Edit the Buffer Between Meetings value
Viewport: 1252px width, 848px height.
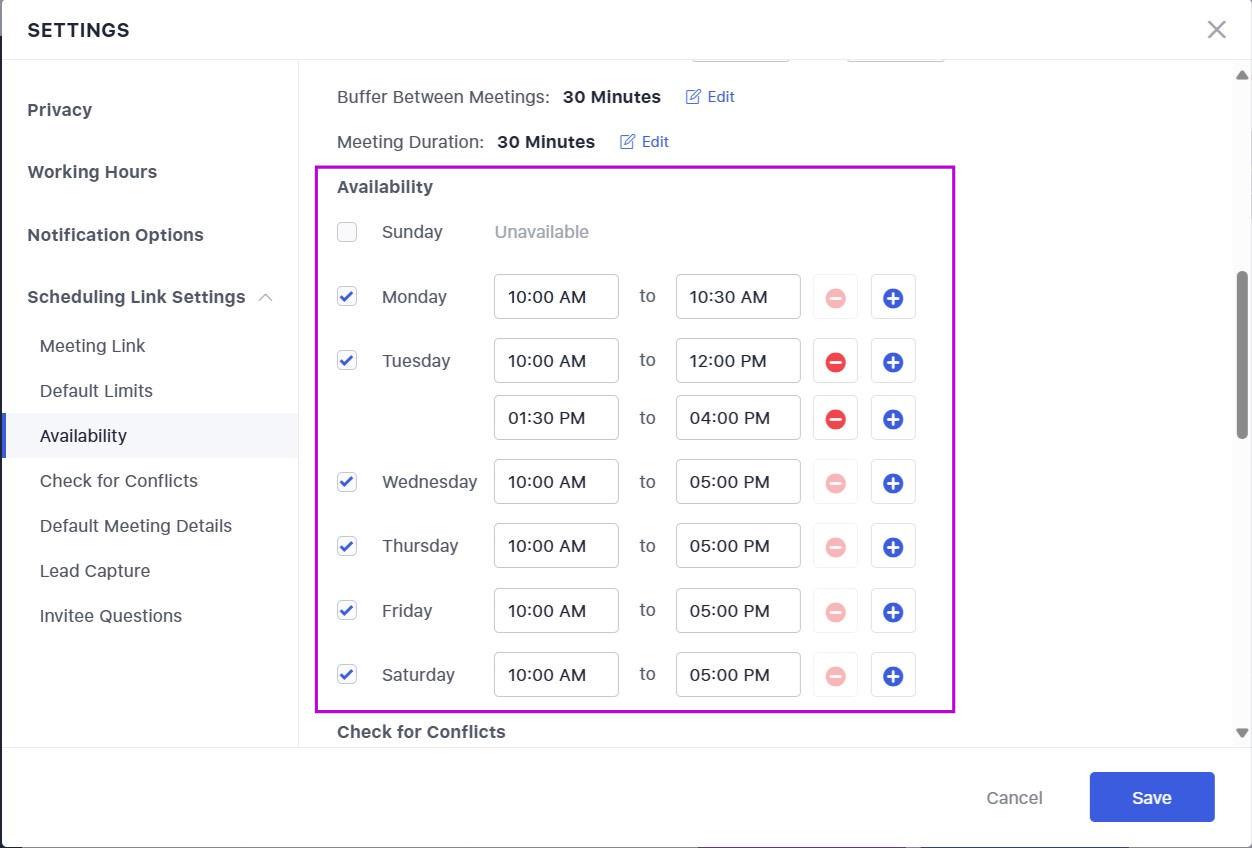click(710, 97)
